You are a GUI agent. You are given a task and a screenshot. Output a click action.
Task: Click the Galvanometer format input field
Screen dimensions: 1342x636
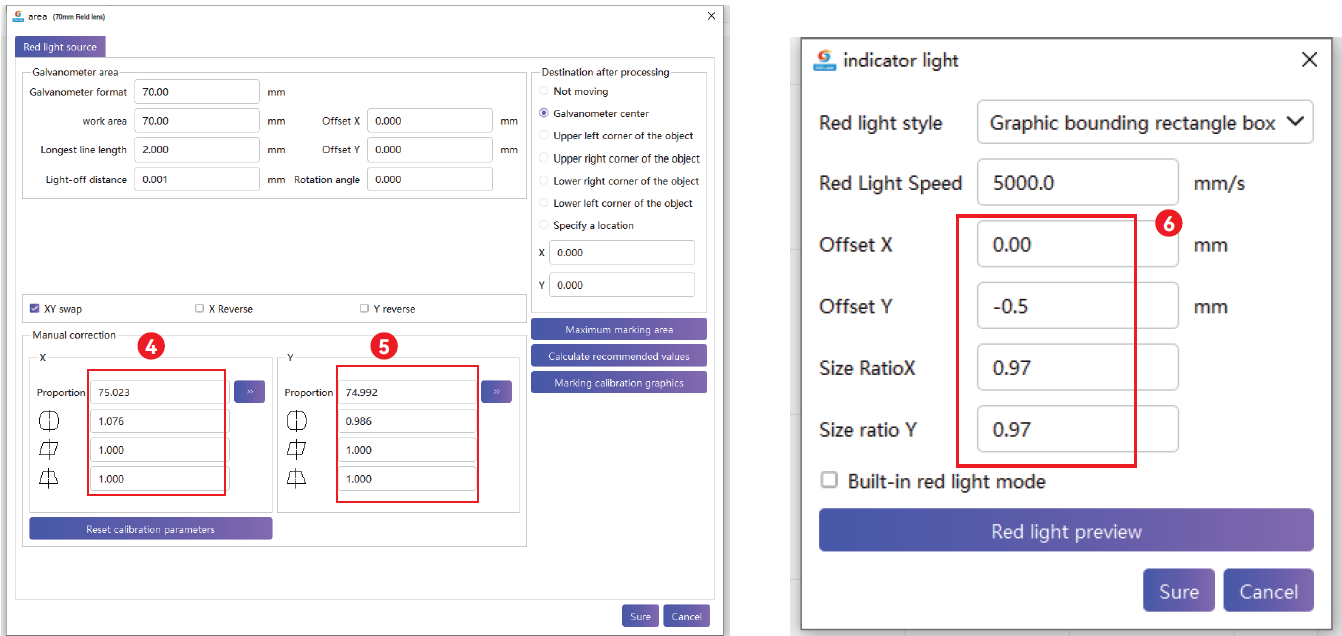pyautogui.click(x=196, y=92)
